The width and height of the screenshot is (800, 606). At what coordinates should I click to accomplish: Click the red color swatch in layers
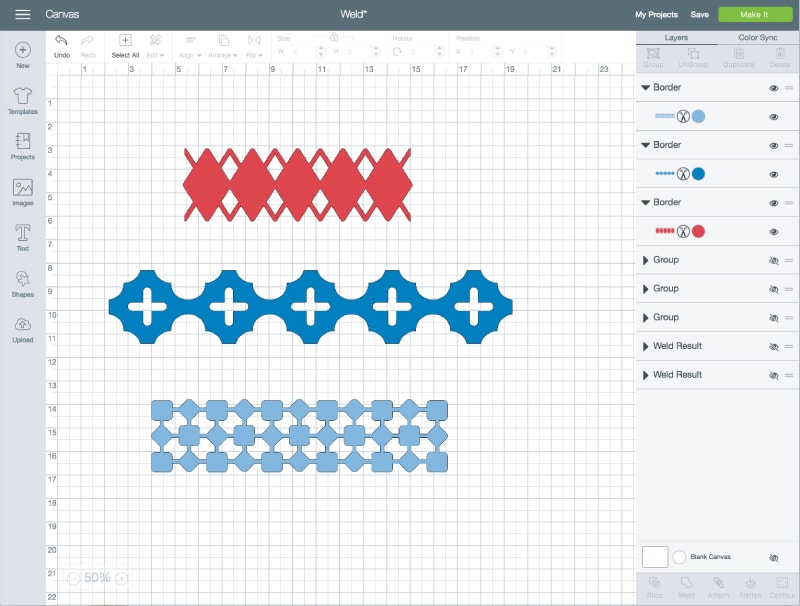[x=699, y=231]
